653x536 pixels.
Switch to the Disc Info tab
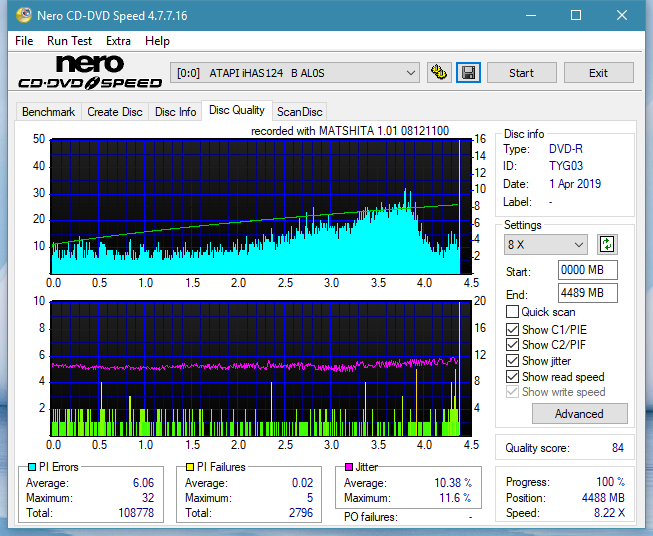pyautogui.click(x=175, y=112)
